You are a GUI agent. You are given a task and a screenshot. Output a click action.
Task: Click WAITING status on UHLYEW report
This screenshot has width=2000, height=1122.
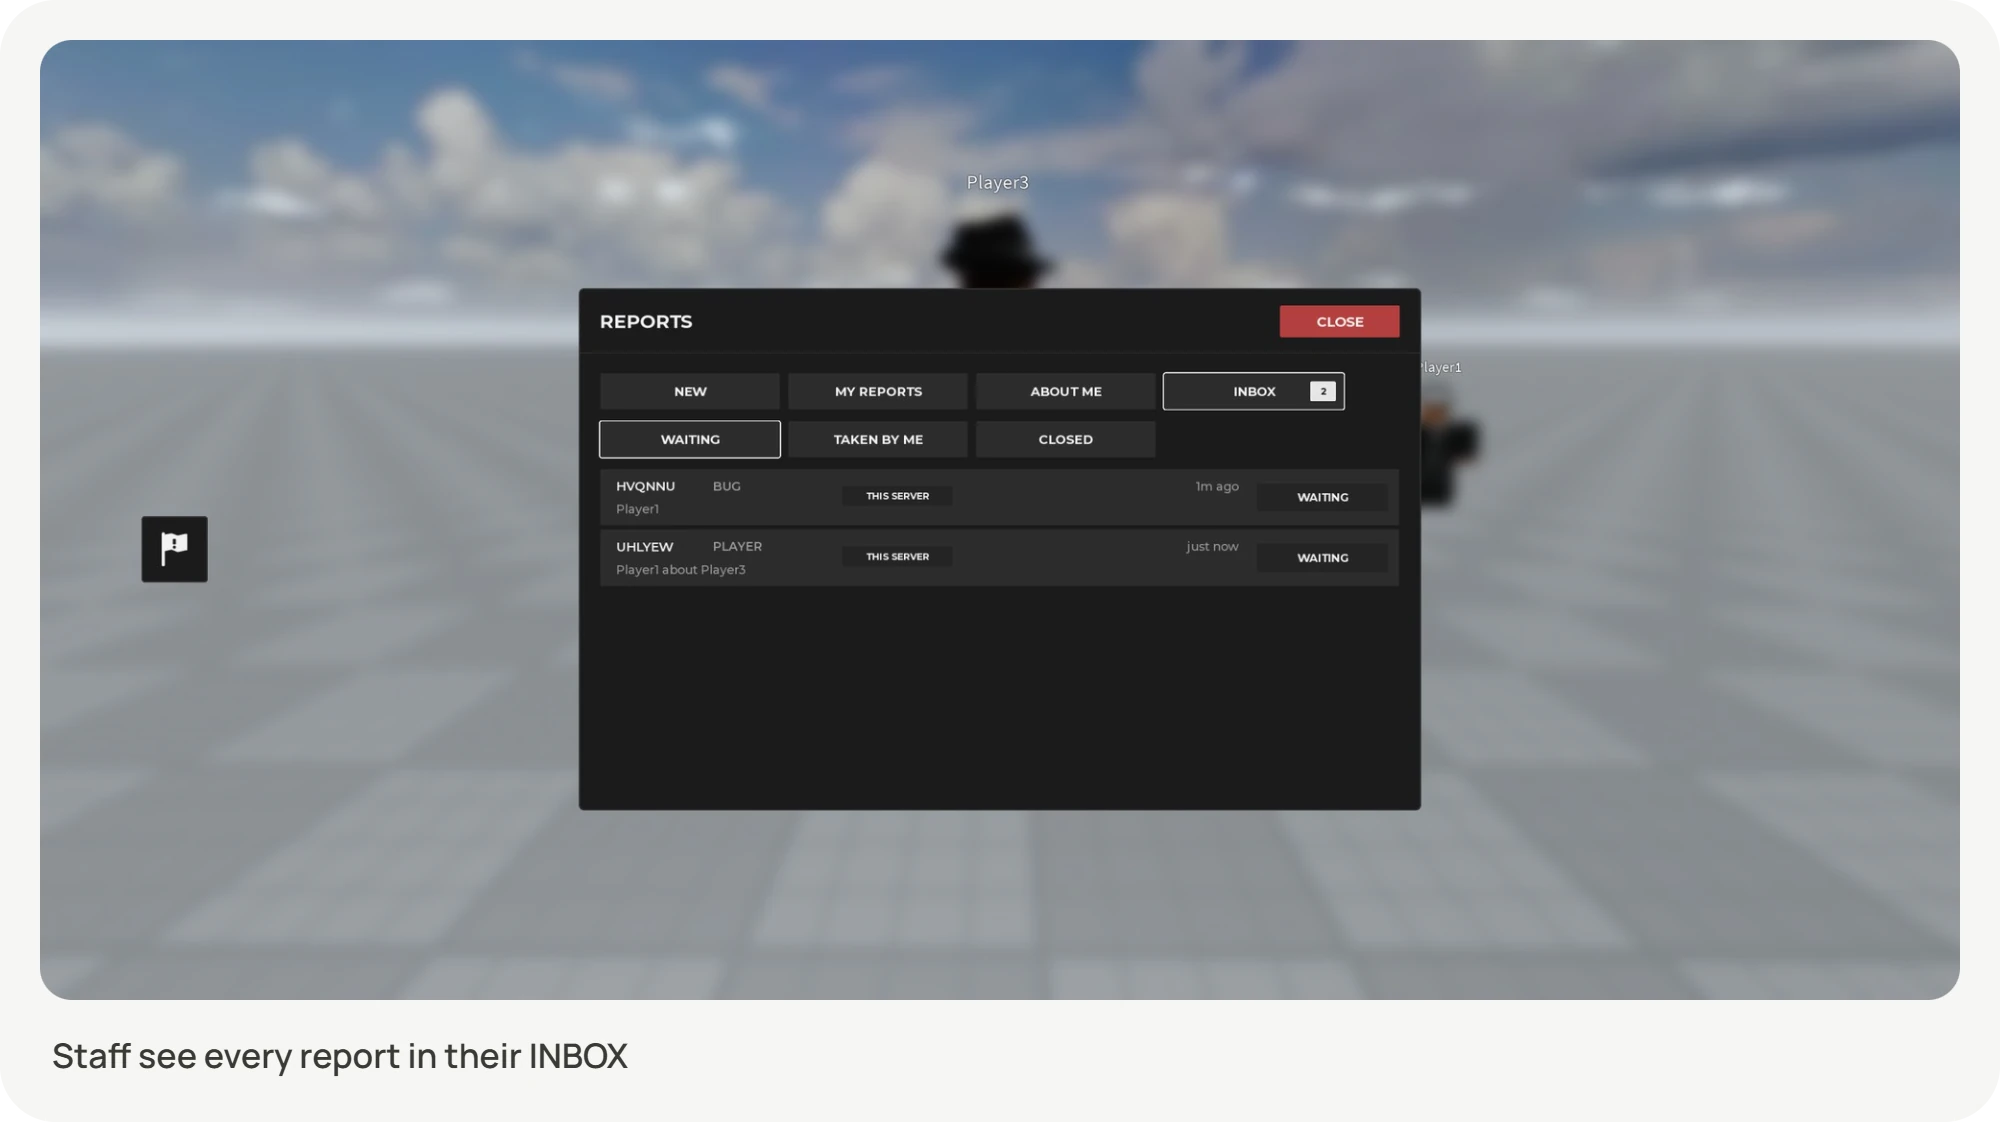click(x=1322, y=558)
